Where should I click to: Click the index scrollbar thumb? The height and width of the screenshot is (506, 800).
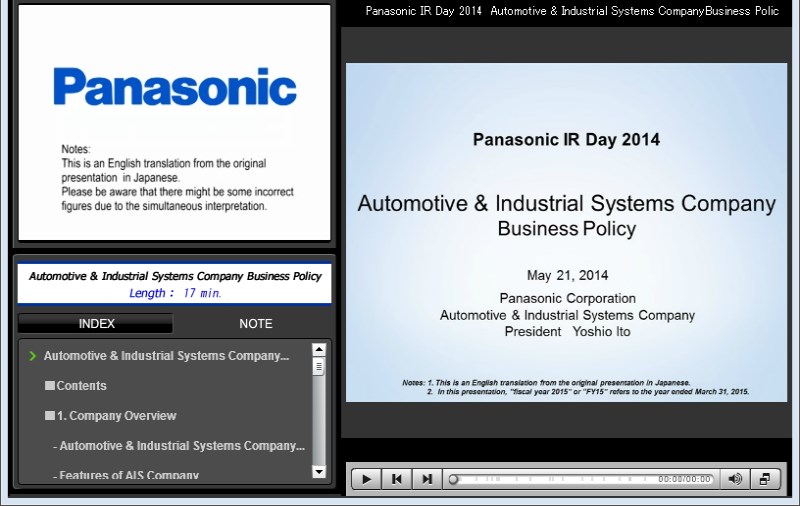click(x=319, y=367)
